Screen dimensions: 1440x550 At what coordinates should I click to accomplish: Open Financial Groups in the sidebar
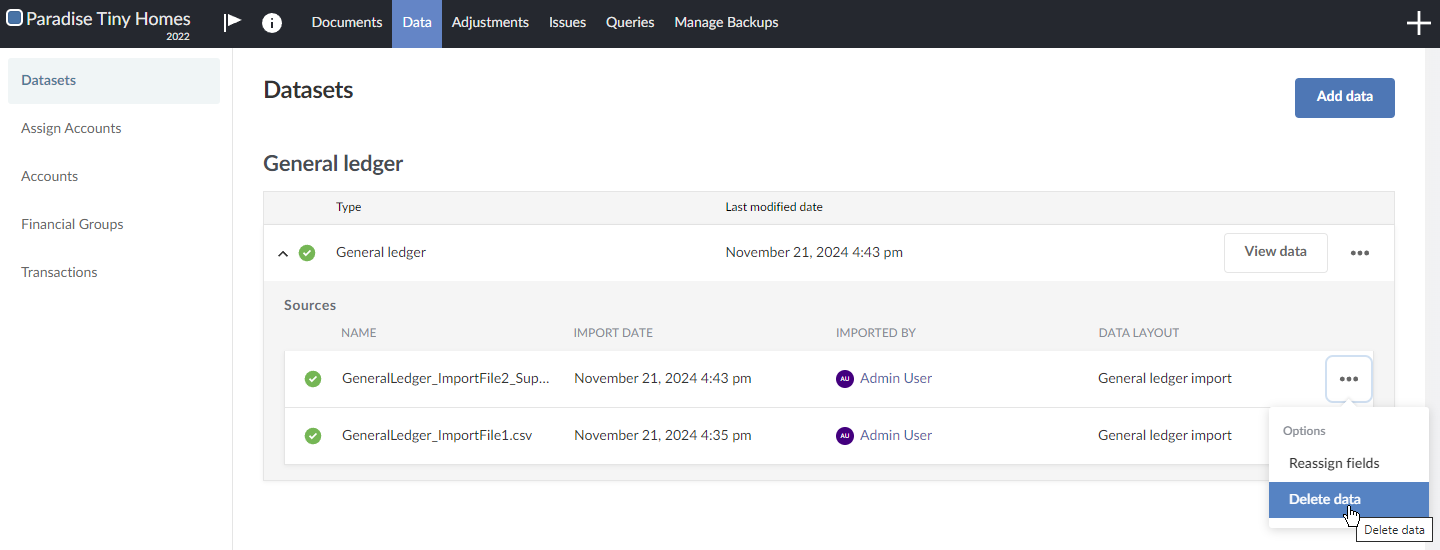click(x=72, y=224)
